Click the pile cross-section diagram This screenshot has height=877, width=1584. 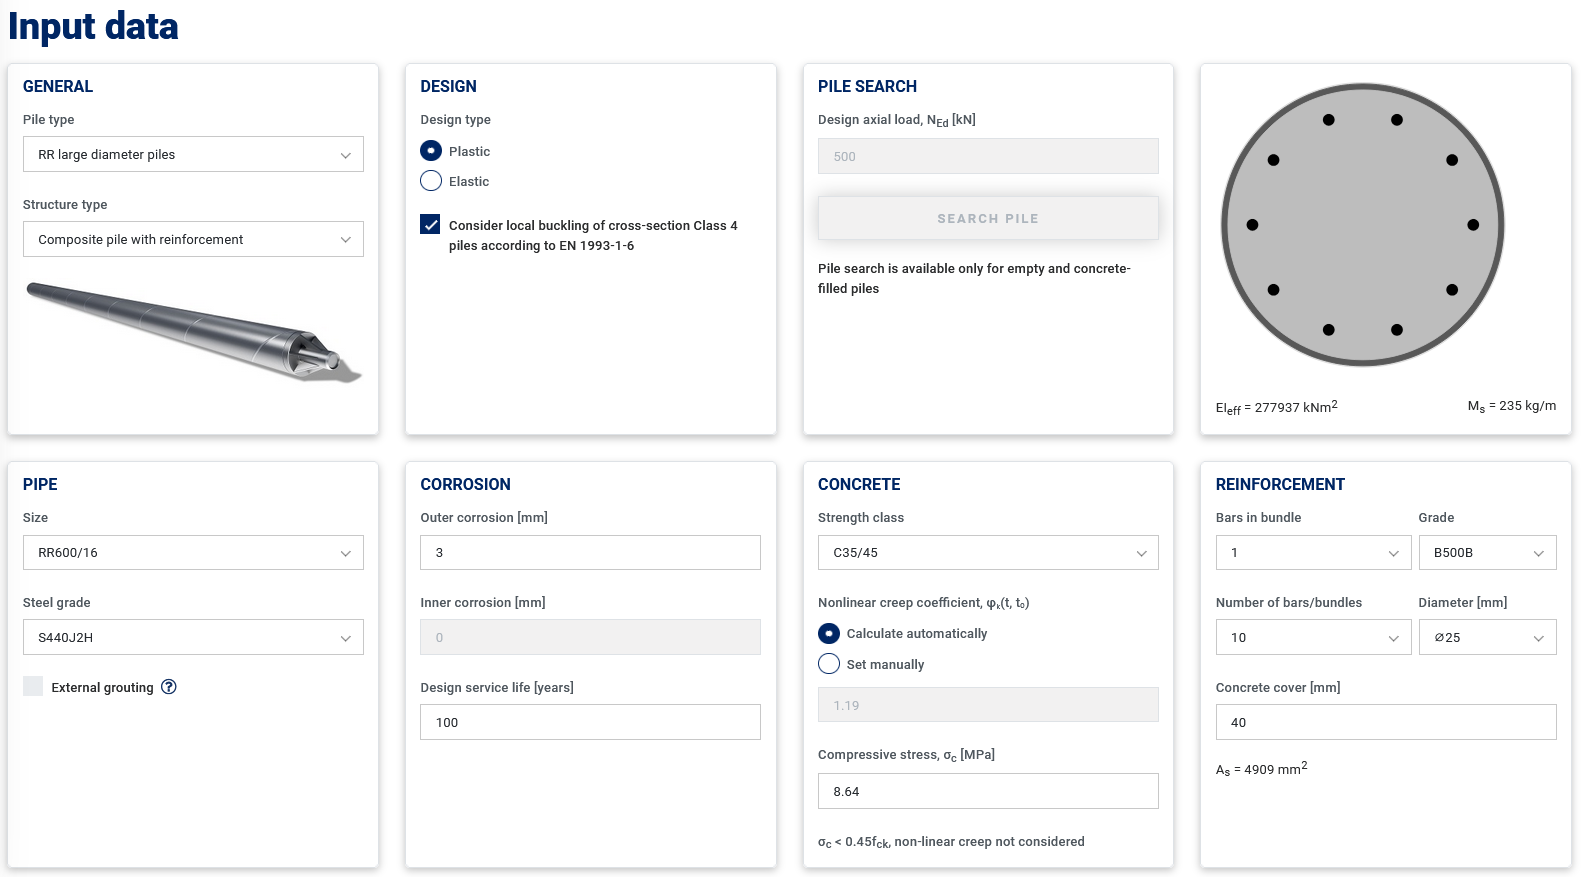point(1362,225)
